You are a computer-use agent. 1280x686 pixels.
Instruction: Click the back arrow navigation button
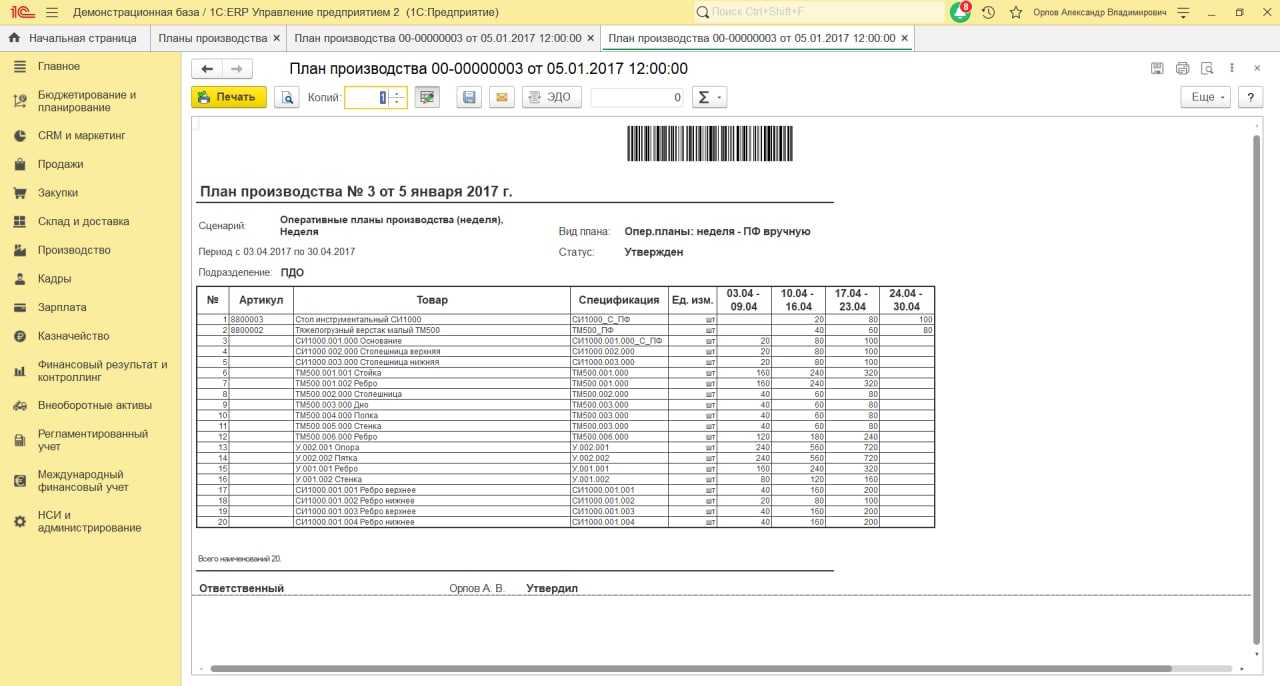207,69
